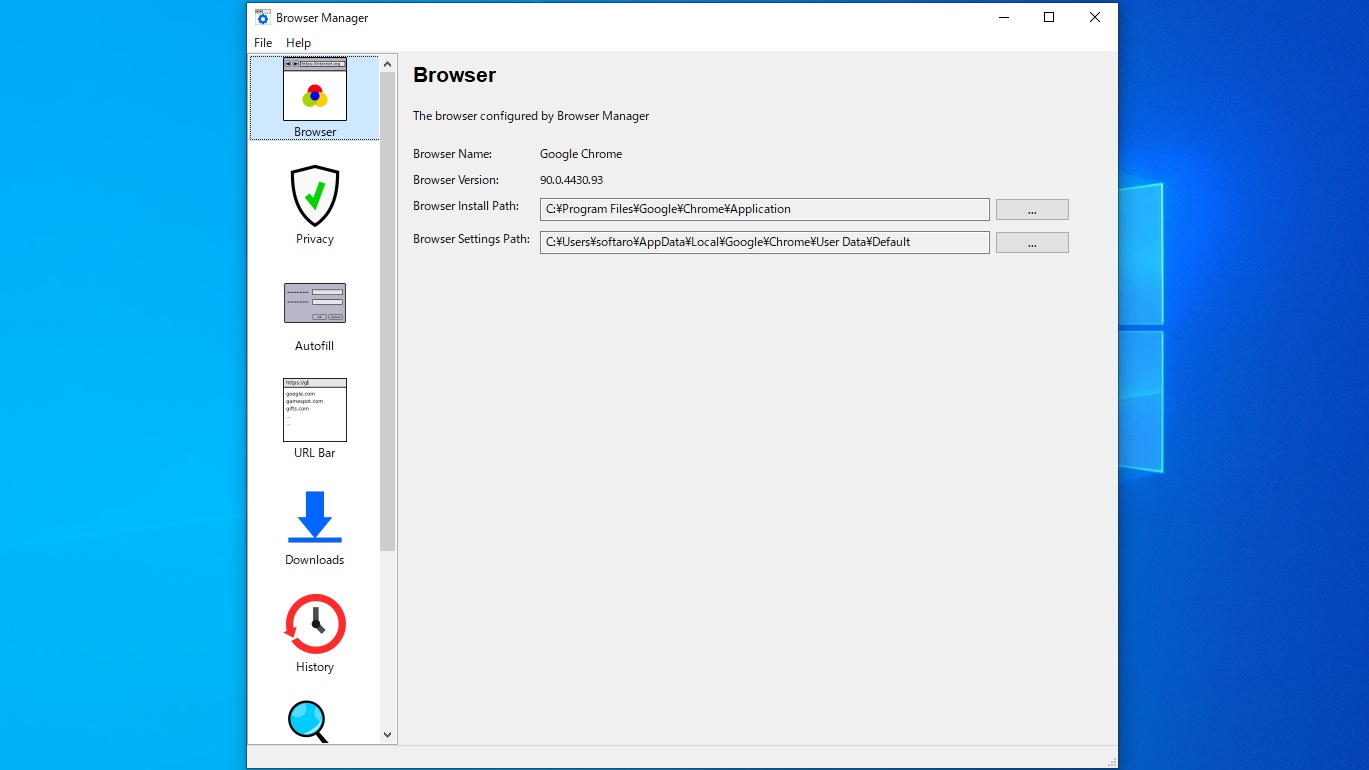Click the Browser Install Path field
Screen dimensions: 1369x770
pos(765,209)
